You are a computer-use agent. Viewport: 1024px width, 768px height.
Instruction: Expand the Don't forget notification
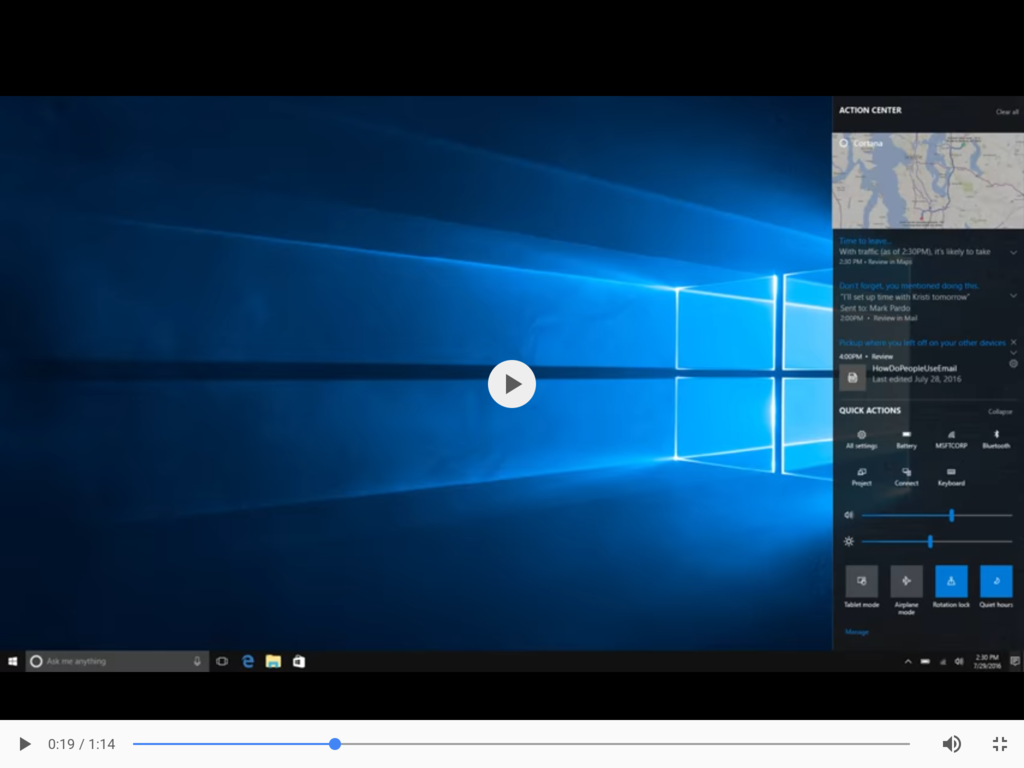coord(1014,296)
